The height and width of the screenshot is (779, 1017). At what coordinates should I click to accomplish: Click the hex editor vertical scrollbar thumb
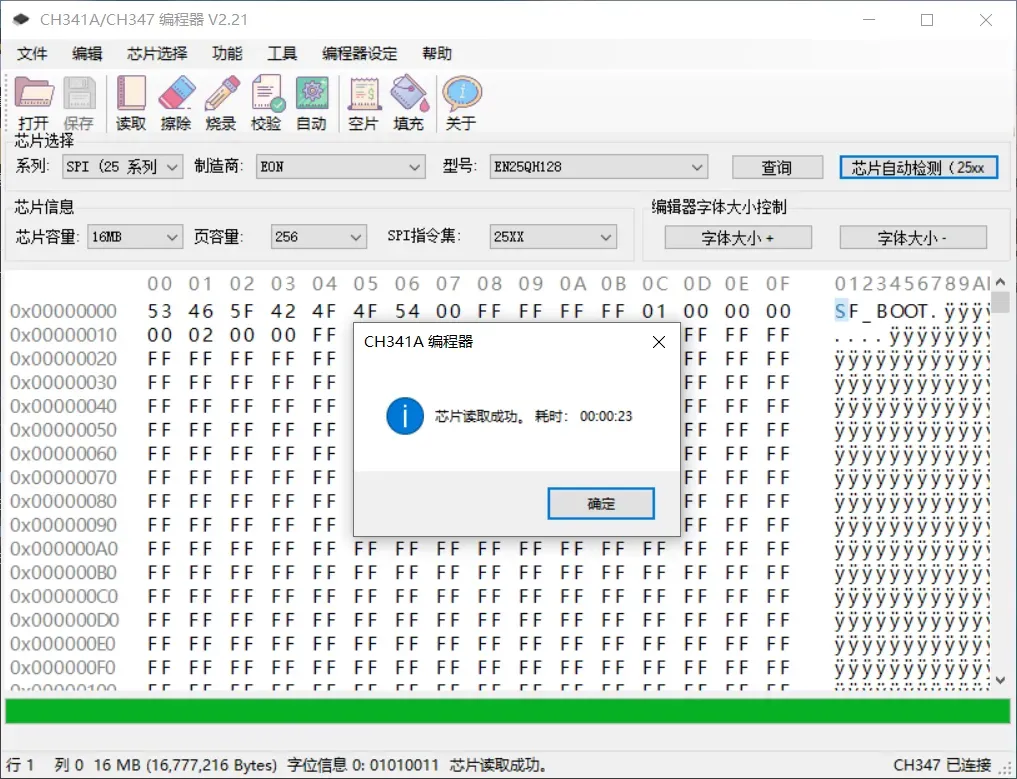1000,302
